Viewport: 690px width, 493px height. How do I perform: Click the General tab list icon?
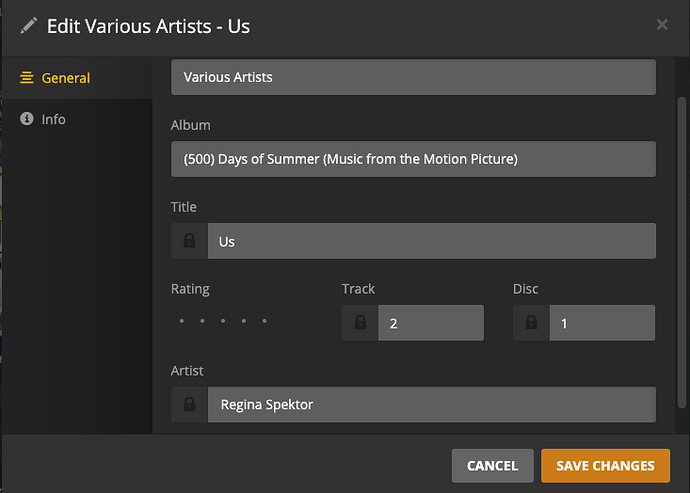tap(27, 78)
